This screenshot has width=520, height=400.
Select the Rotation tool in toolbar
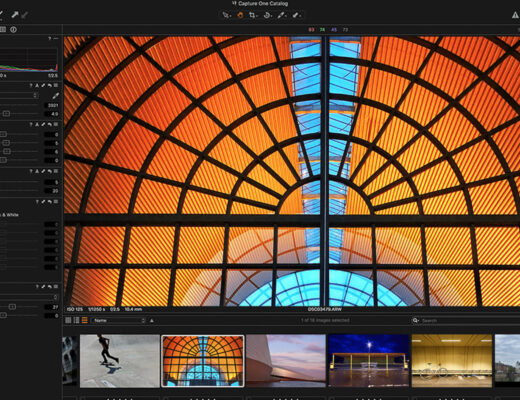click(x=267, y=15)
